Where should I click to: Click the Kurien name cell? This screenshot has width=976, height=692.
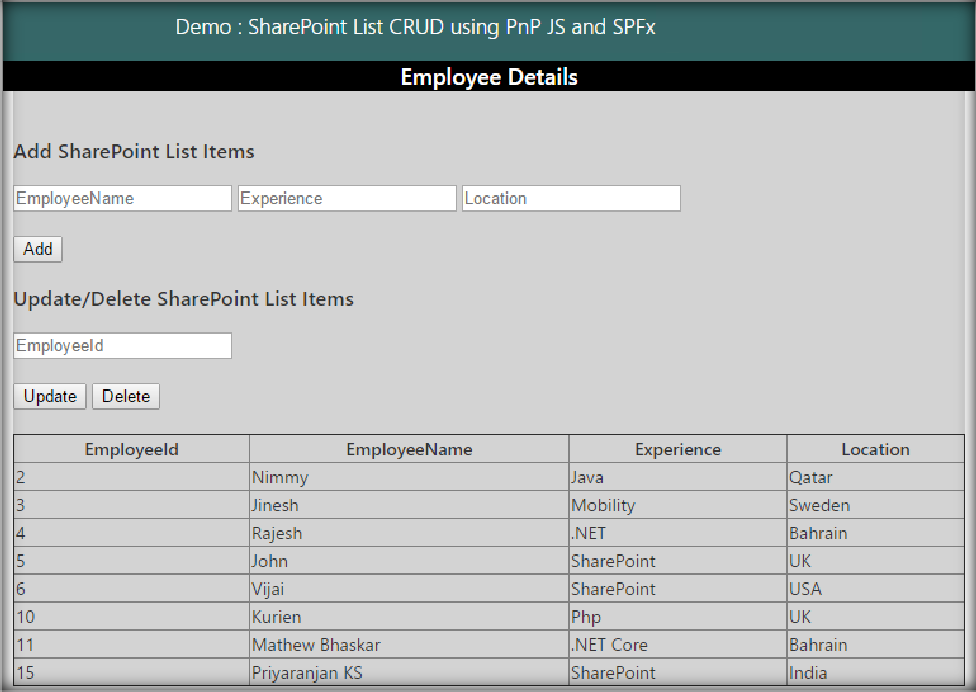(409, 617)
